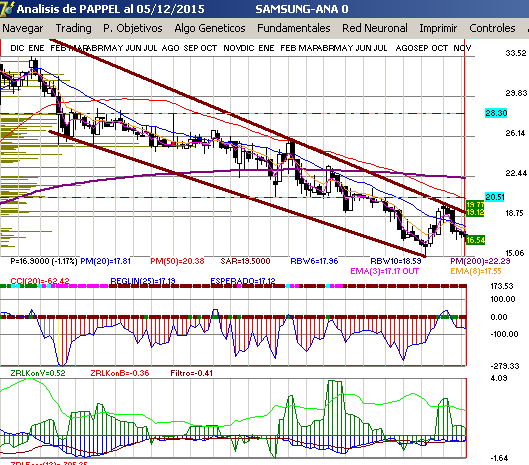Click the 28.30 cyan resistance price label
The height and width of the screenshot is (465, 529).
click(496, 113)
